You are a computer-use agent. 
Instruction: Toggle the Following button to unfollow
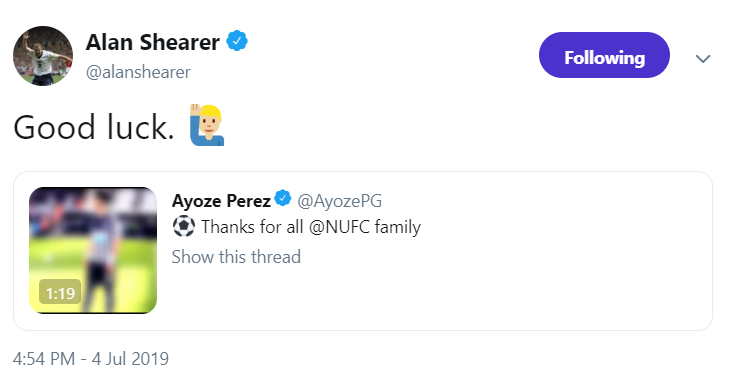604,55
